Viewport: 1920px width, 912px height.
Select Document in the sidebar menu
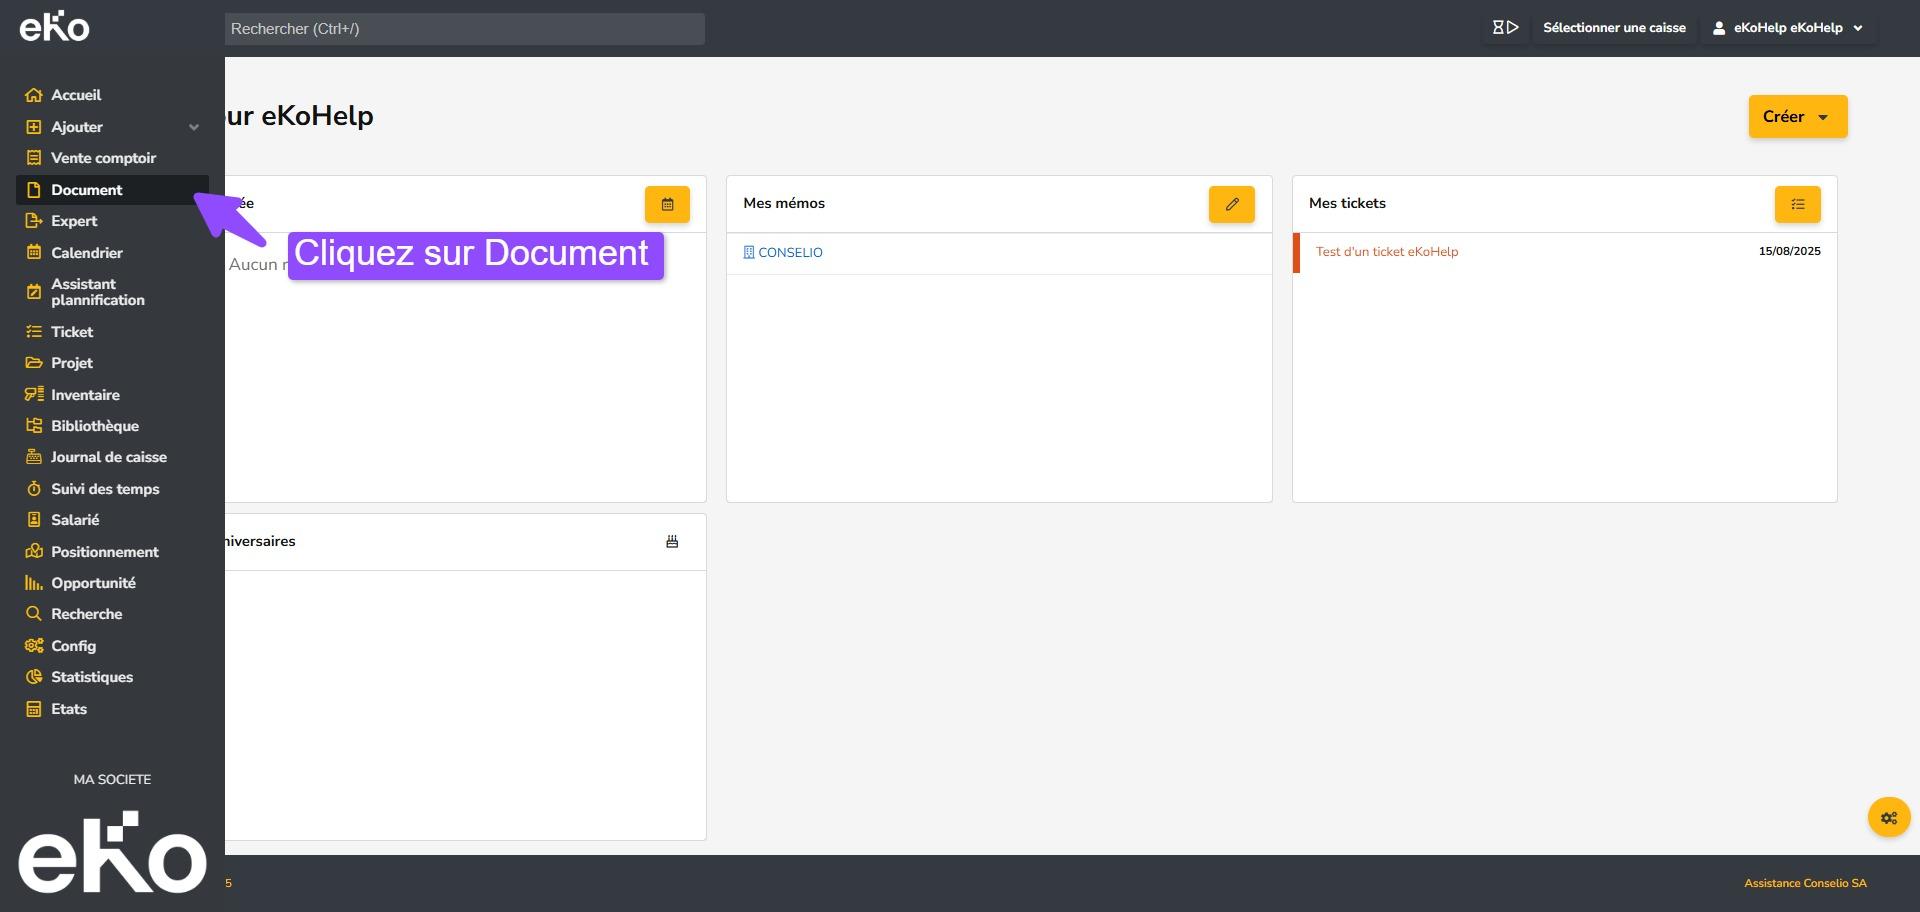click(87, 190)
